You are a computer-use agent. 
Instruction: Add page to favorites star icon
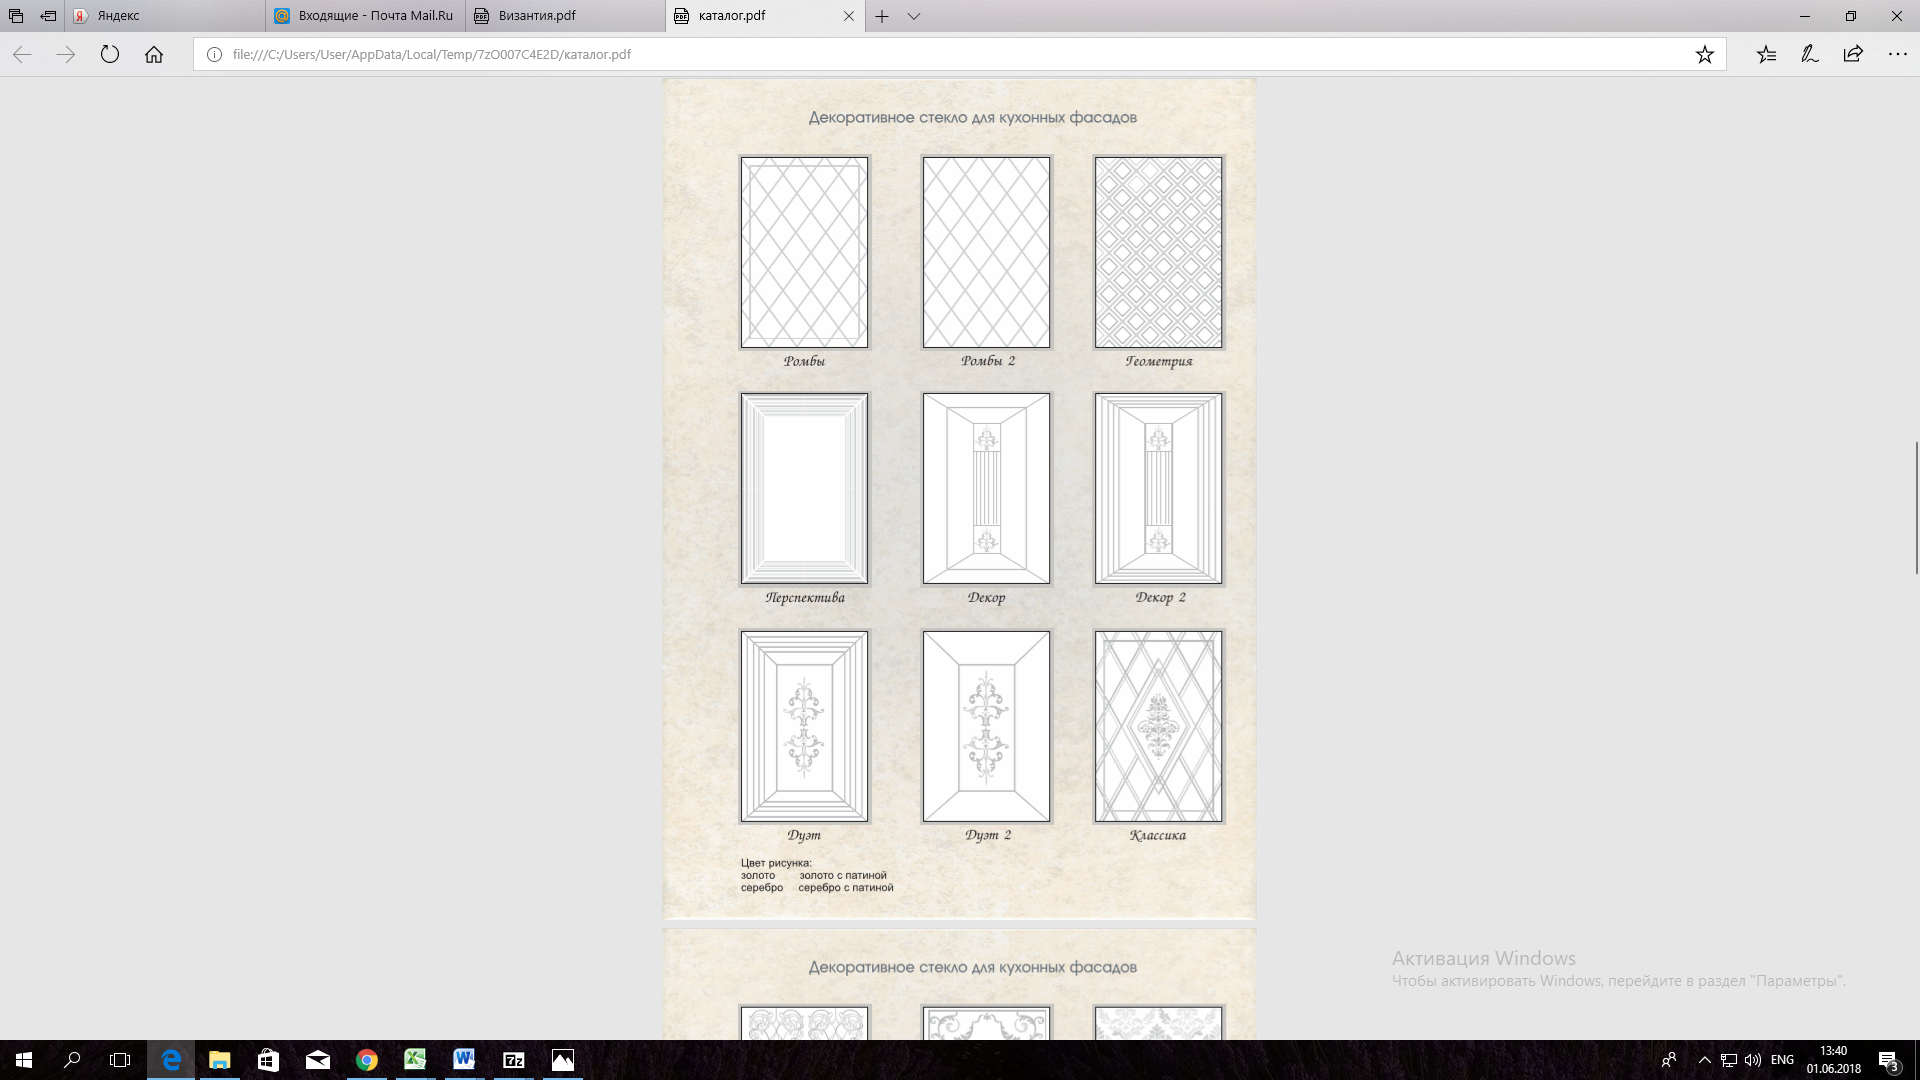(x=1705, y=55)
